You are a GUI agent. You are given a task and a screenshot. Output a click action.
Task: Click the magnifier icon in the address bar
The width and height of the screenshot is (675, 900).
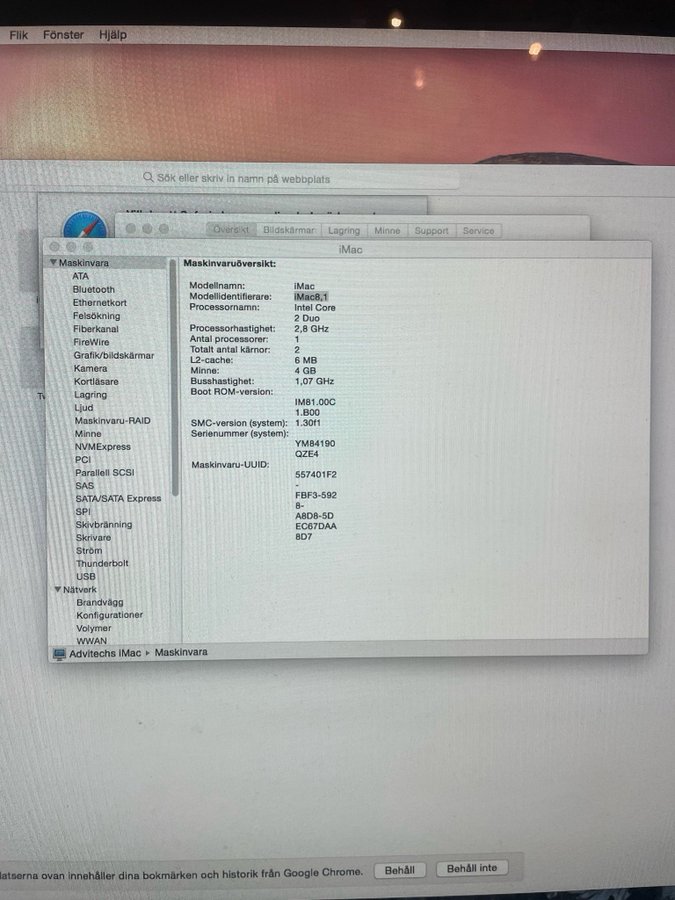point(148,178)
